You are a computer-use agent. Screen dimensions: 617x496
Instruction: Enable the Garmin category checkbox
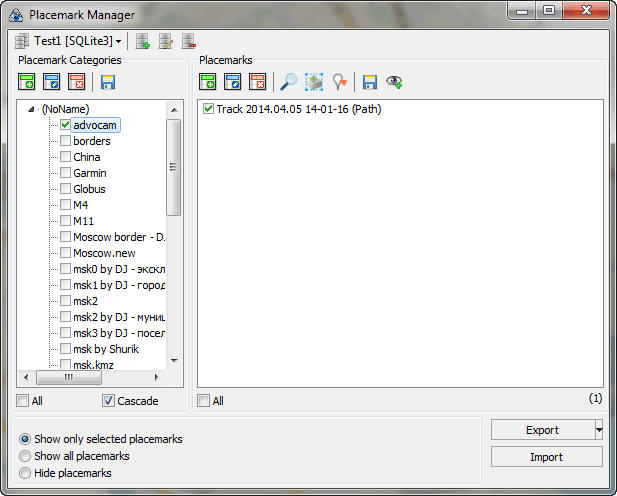coord(65,173)
